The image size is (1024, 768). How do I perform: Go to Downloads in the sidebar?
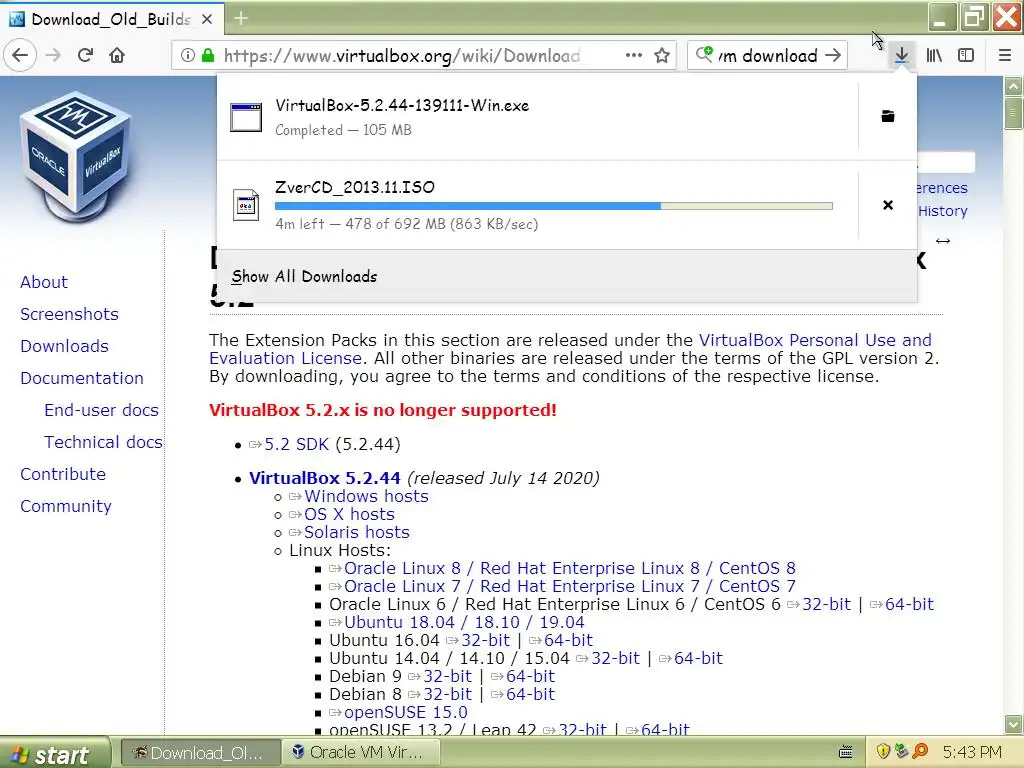pos(64,346)
